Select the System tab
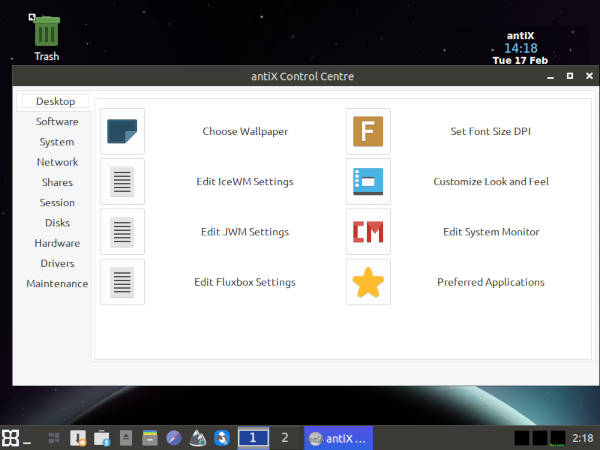 57,142
